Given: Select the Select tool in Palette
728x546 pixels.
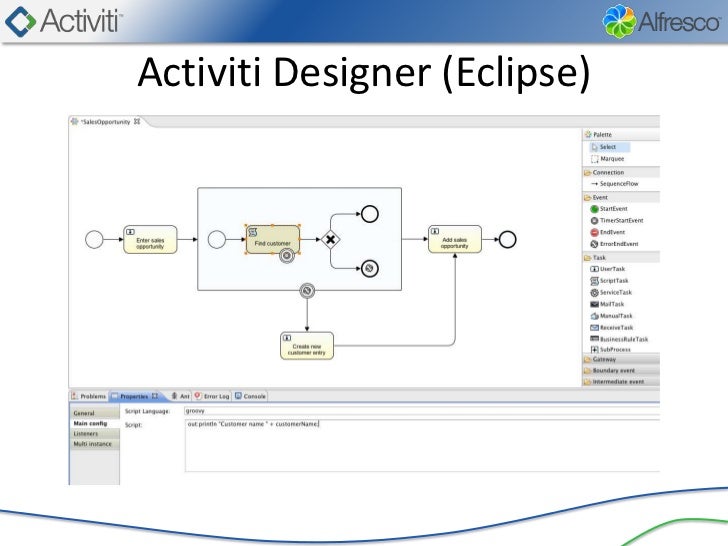Looking at the screenshot, I should [x=610, y=147].
